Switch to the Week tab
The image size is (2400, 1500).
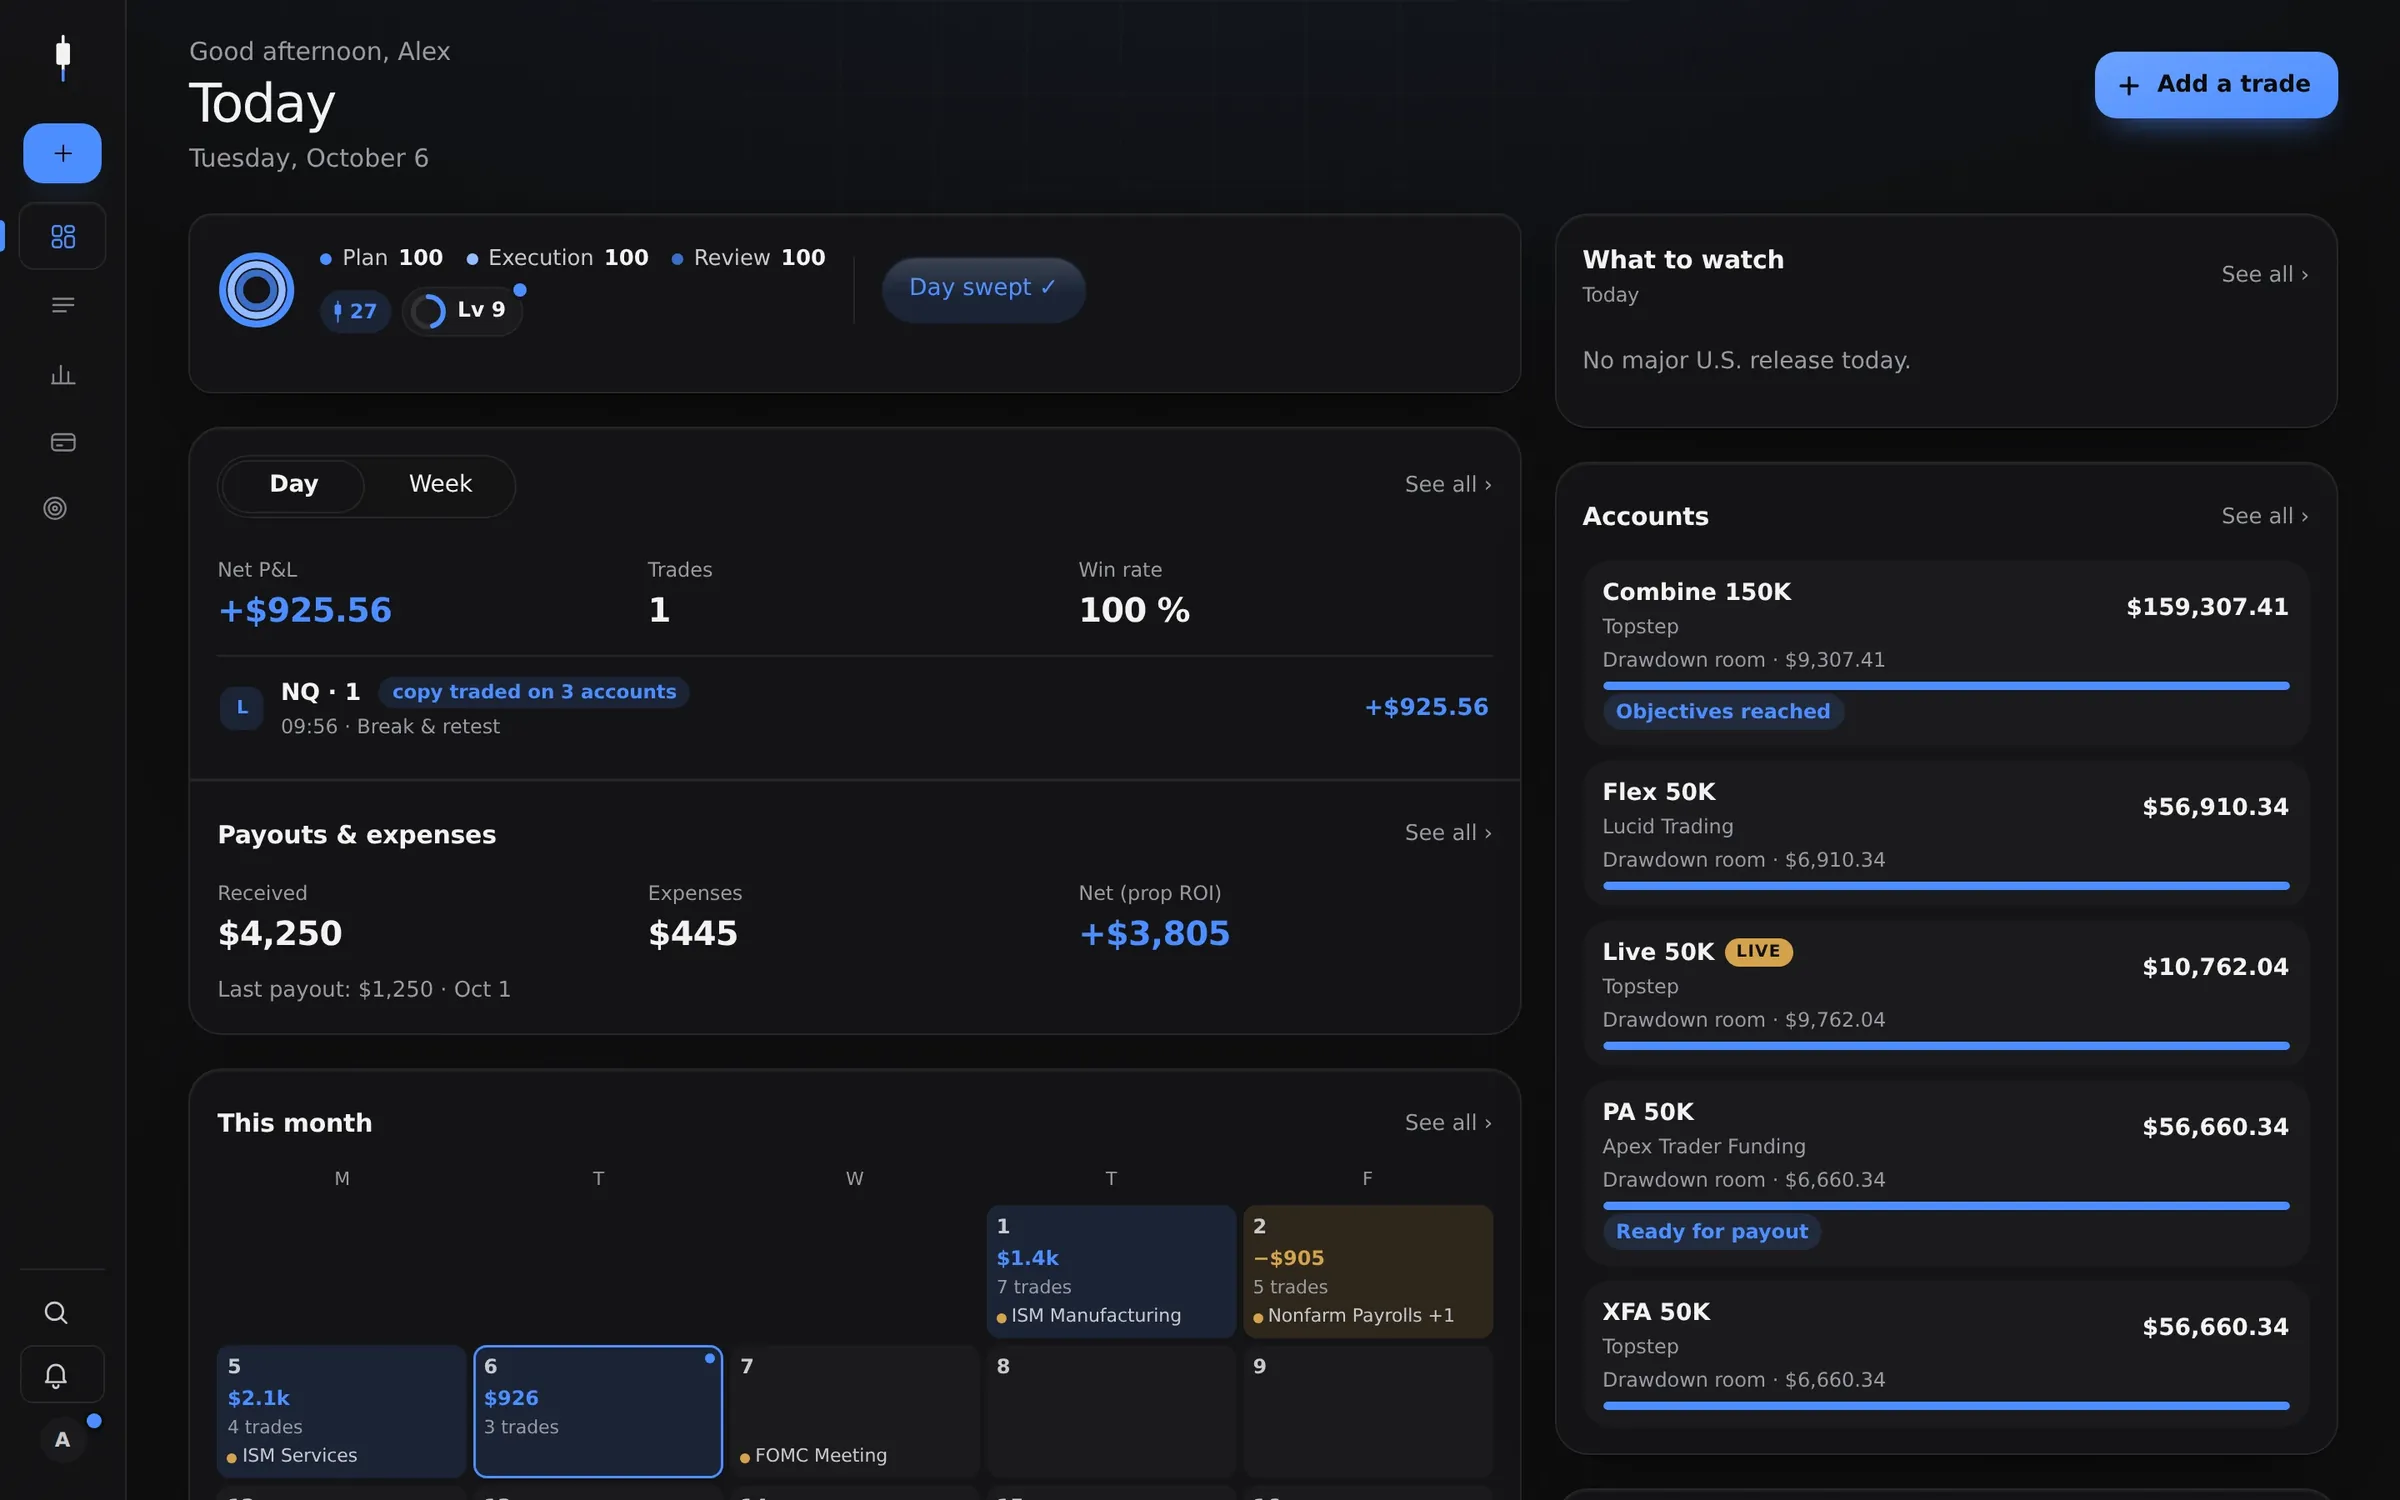coord(440,485)
